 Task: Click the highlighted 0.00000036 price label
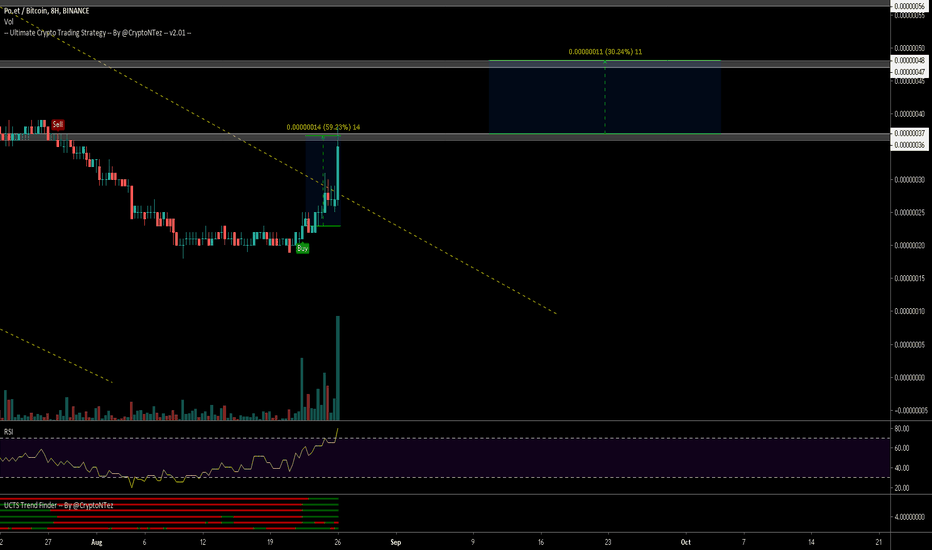[x=909, y=145]
